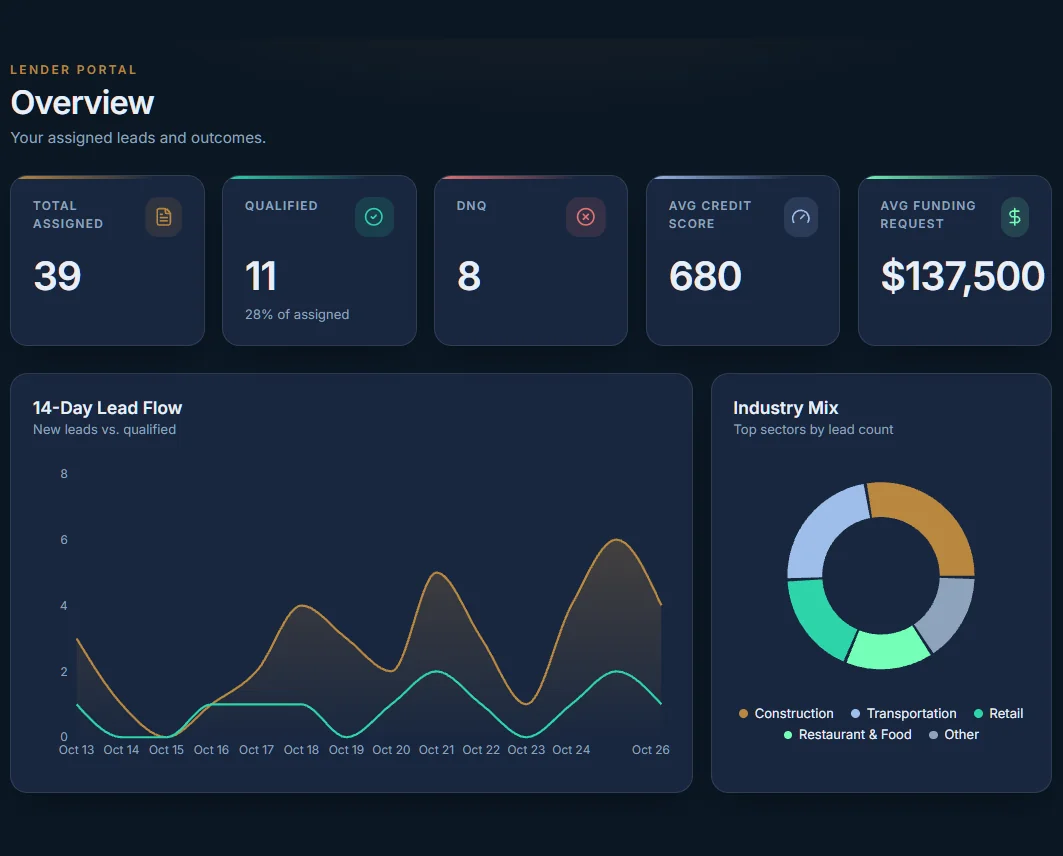Click 'Your assigned leads and outcomes.' subtitle
This screenshot has width=1063, height=856.
point(138,138)
